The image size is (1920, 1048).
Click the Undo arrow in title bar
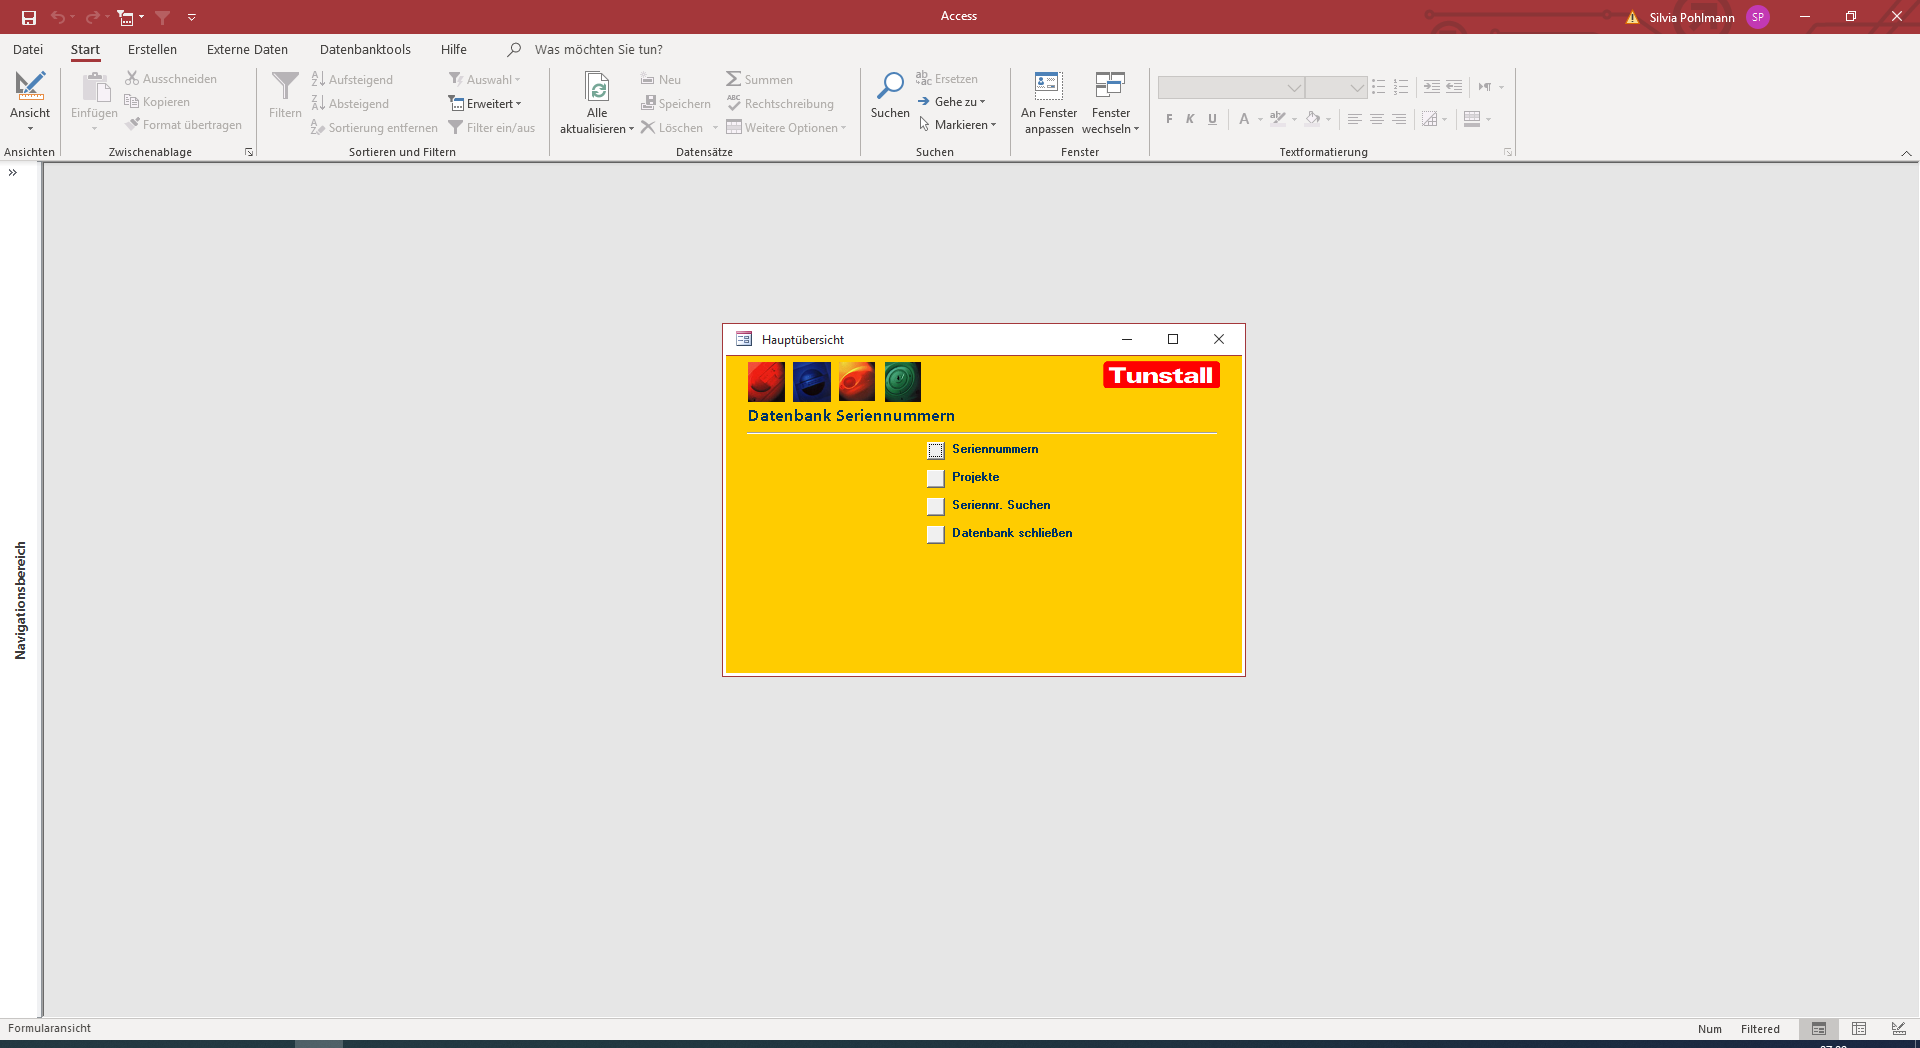[x=58, y=17]
